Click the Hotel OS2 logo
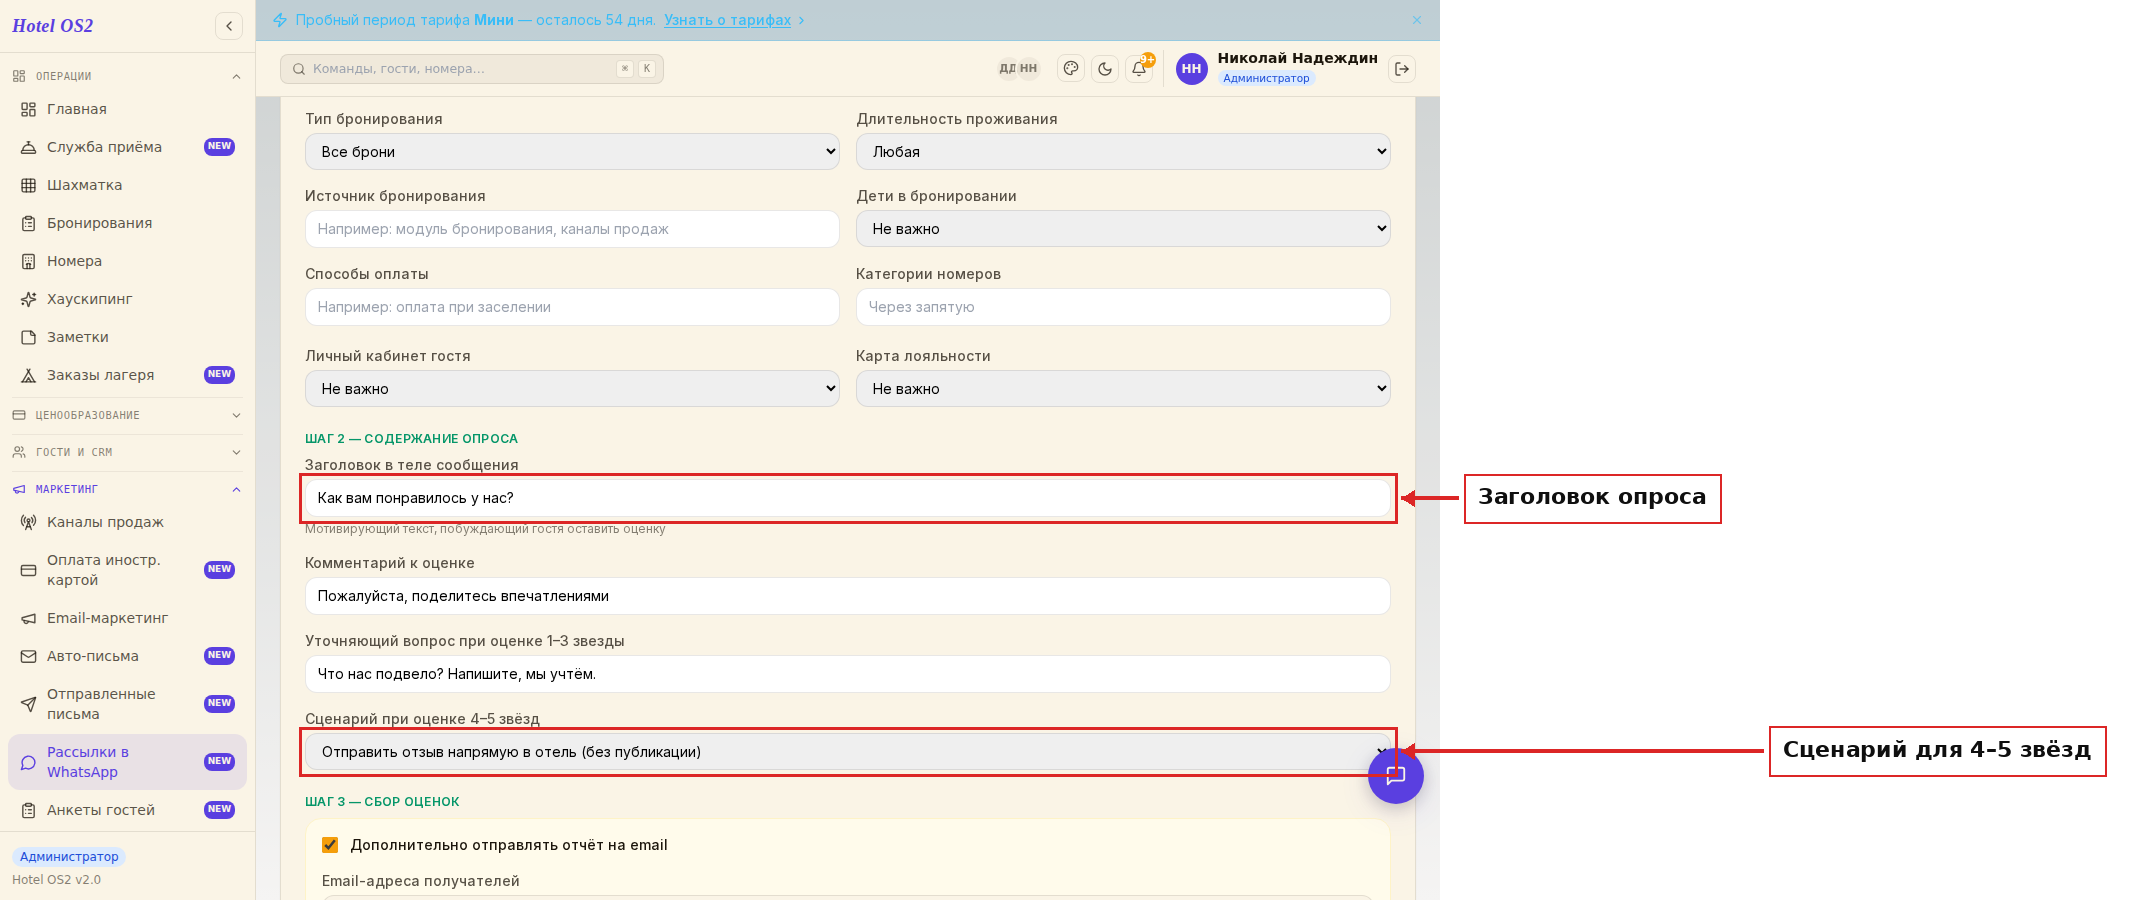The image size is (2130, 900). [53, 26]
